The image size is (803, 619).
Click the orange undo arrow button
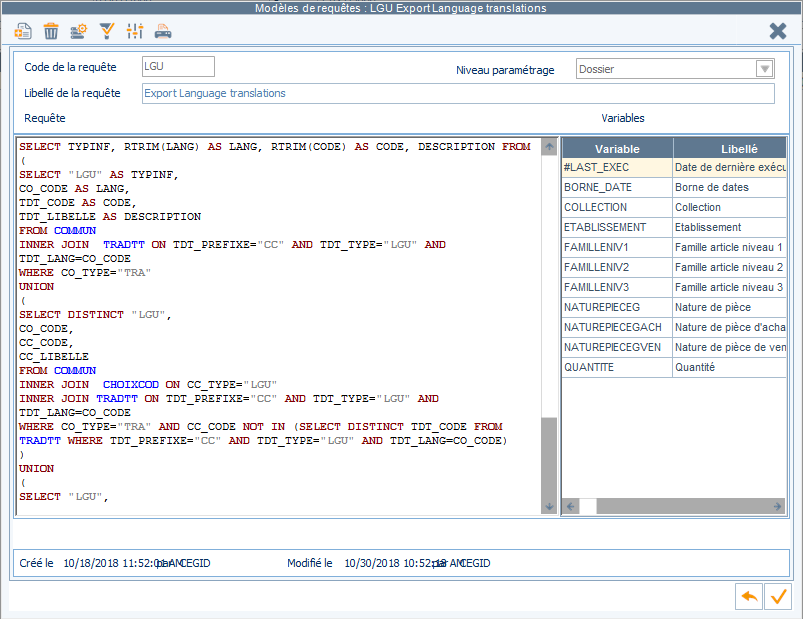[x=749, y=596]
